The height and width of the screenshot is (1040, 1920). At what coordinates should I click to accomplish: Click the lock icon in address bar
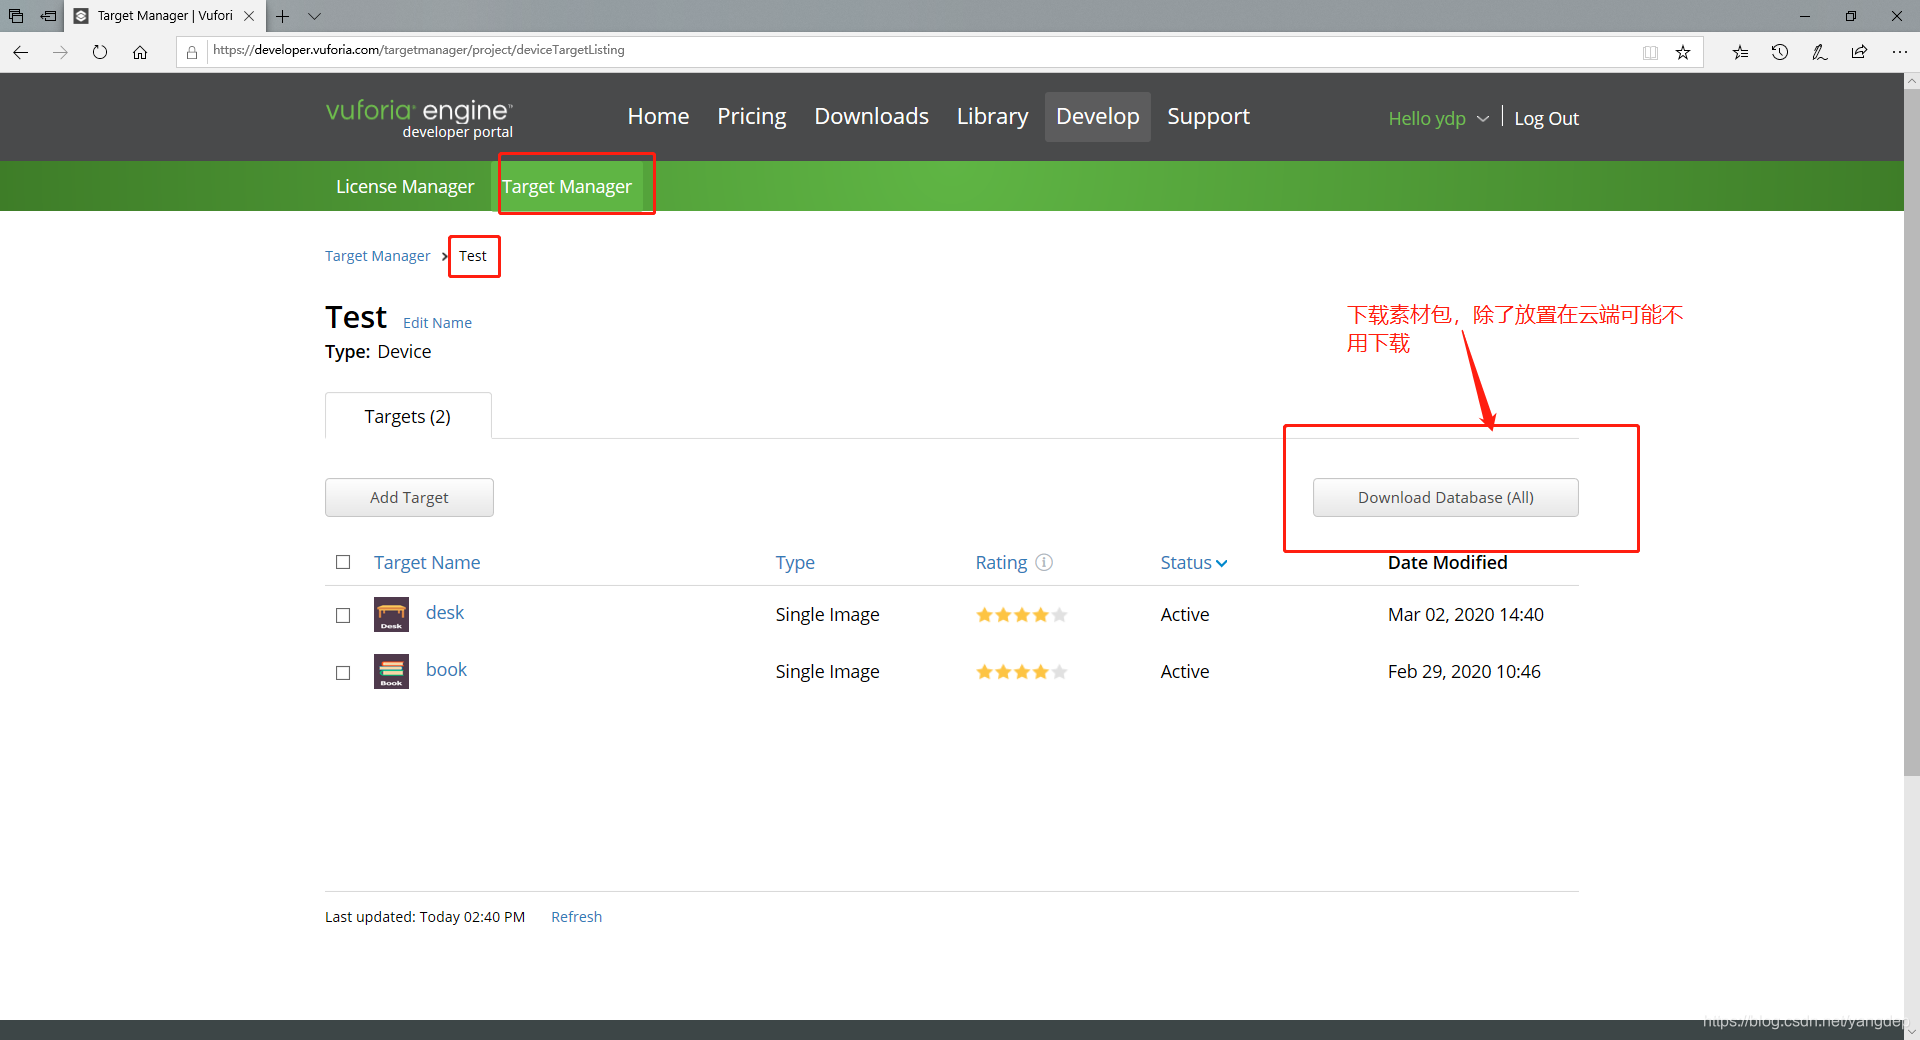point(192,52)
